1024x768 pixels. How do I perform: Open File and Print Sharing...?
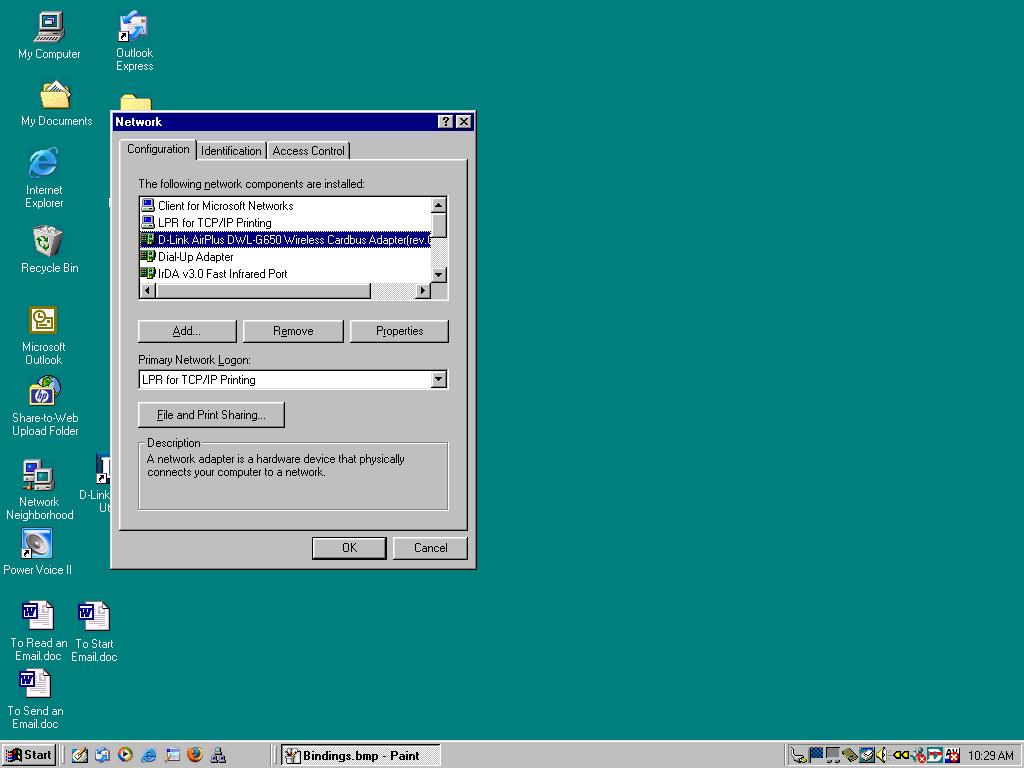pyautogui.click(x=212, y=415)
